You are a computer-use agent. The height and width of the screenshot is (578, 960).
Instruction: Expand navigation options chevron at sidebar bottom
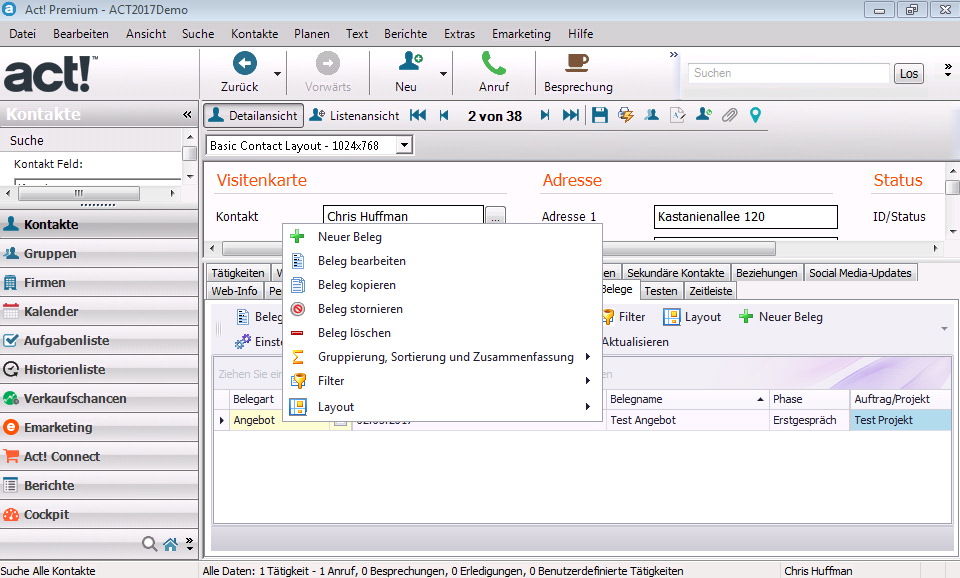point(190,544)
